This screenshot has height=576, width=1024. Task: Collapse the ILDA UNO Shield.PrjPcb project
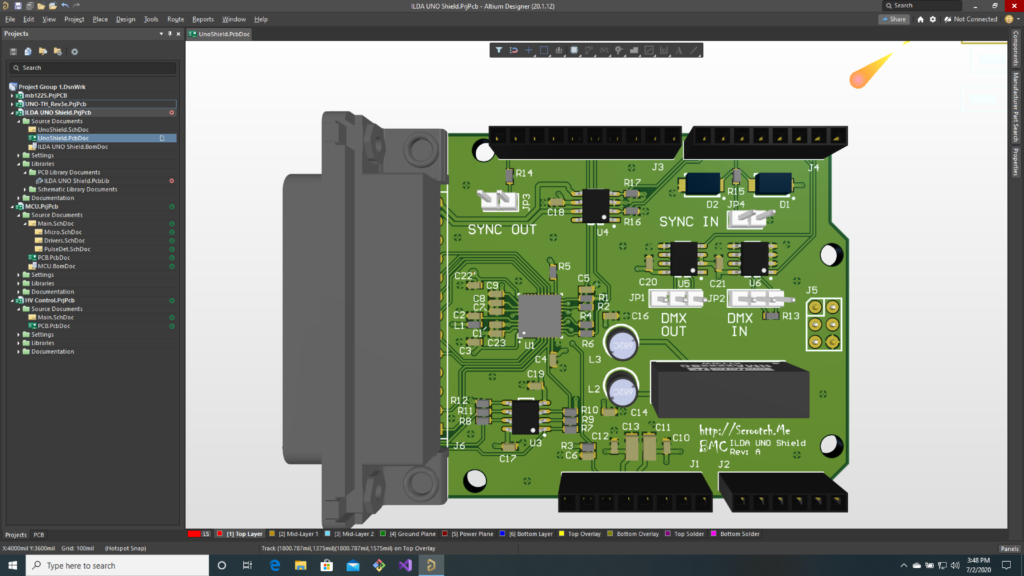(13, 113)
